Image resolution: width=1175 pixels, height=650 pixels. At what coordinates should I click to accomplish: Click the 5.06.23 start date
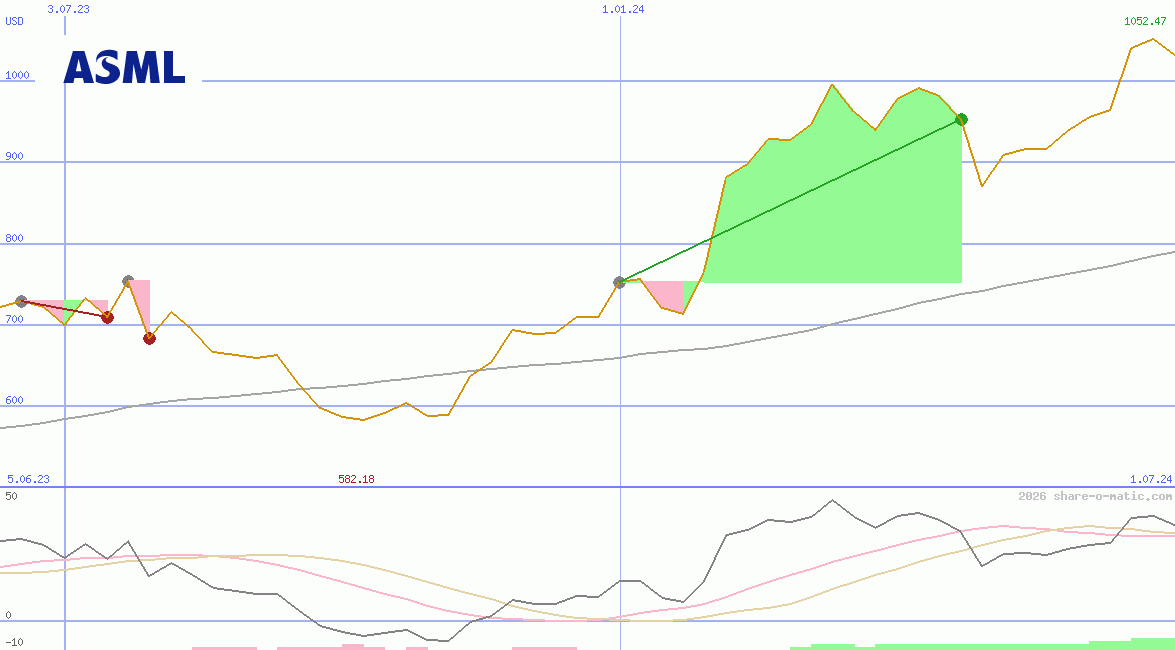pyautogui.click(x=28, y=479)
